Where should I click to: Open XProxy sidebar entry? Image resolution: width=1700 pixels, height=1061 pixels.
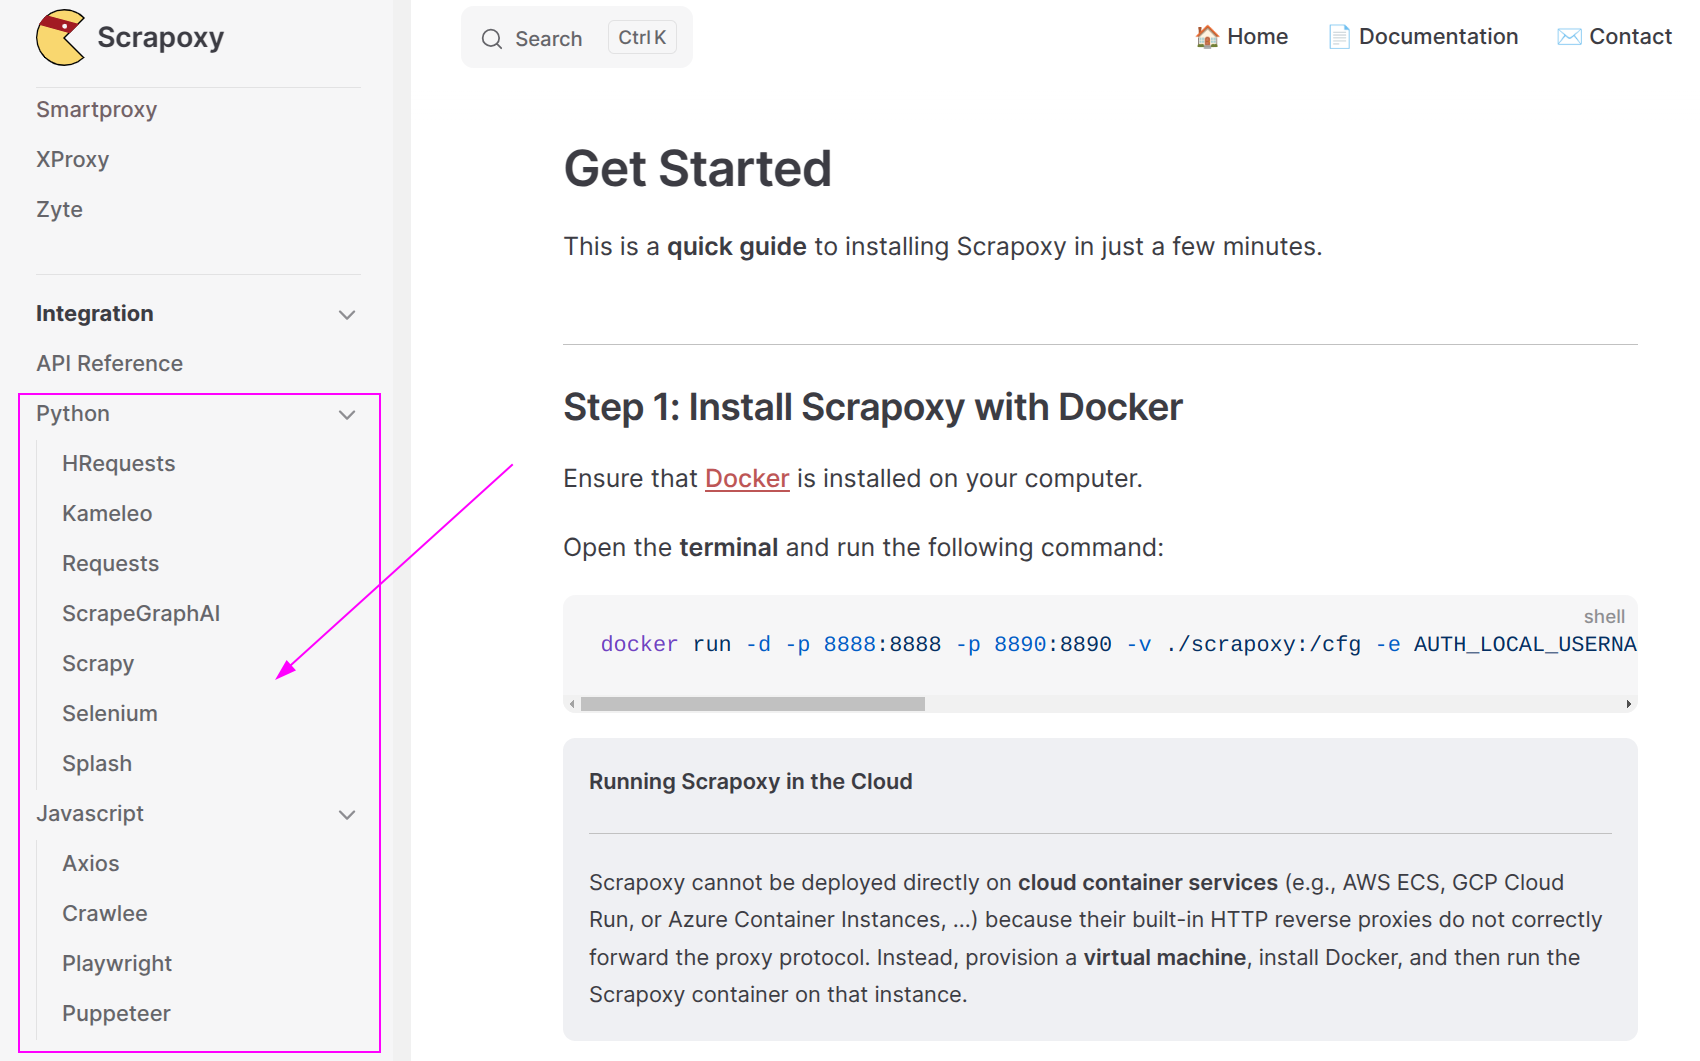point(72,160)
